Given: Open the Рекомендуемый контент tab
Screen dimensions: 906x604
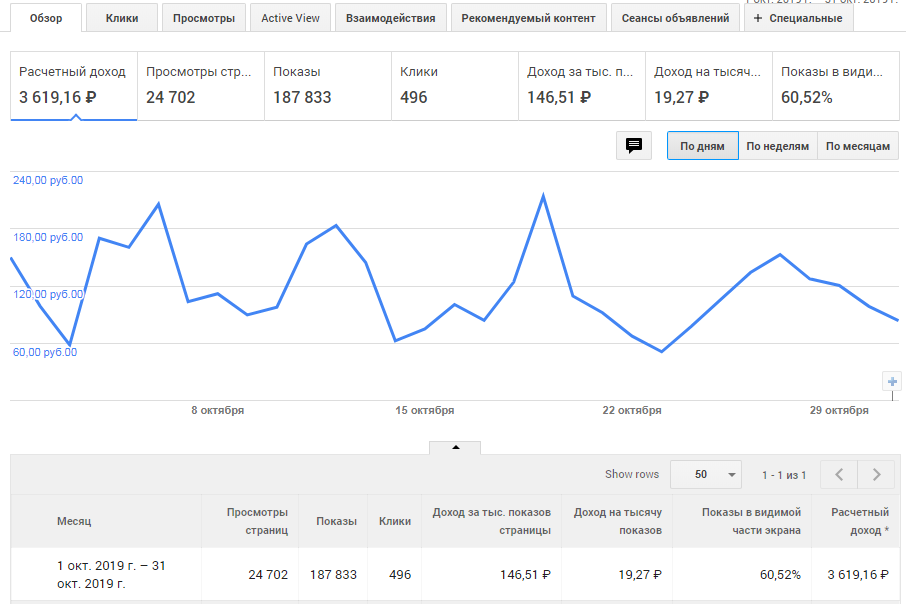Looking at the screenshot, I should [x=528, y=18].
